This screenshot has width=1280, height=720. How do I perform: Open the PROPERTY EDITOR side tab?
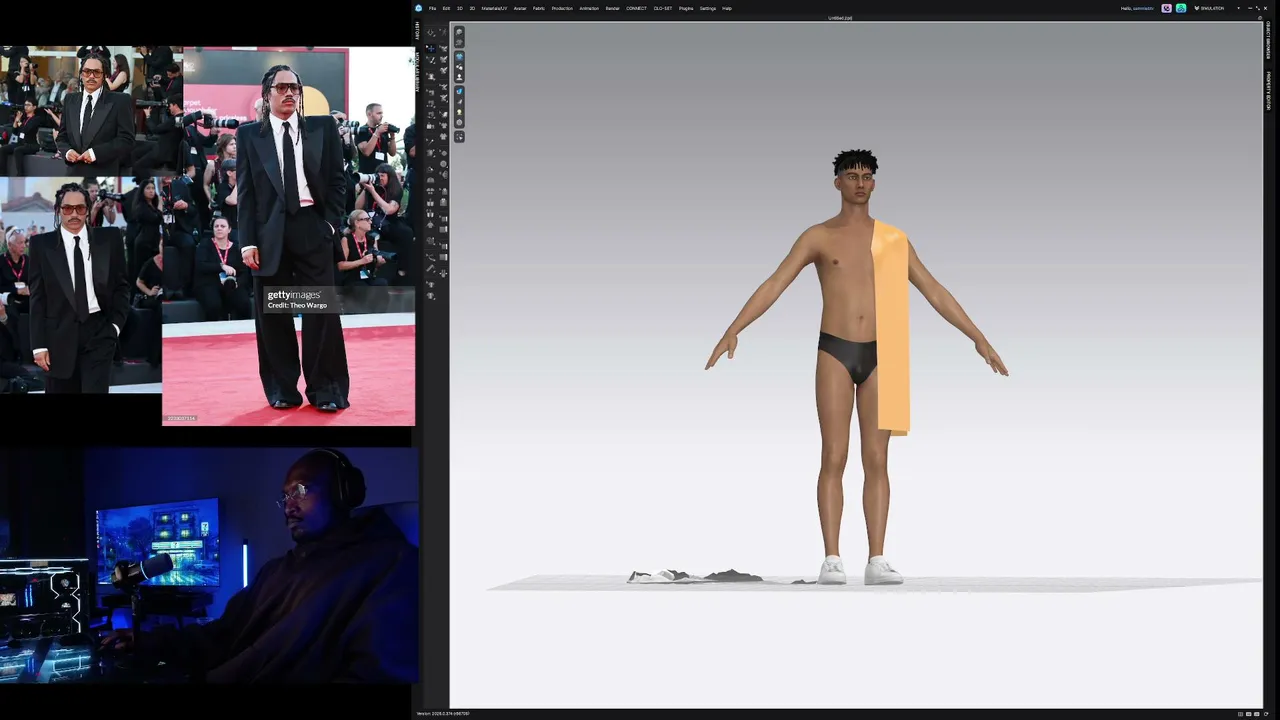pos(1268,90)
